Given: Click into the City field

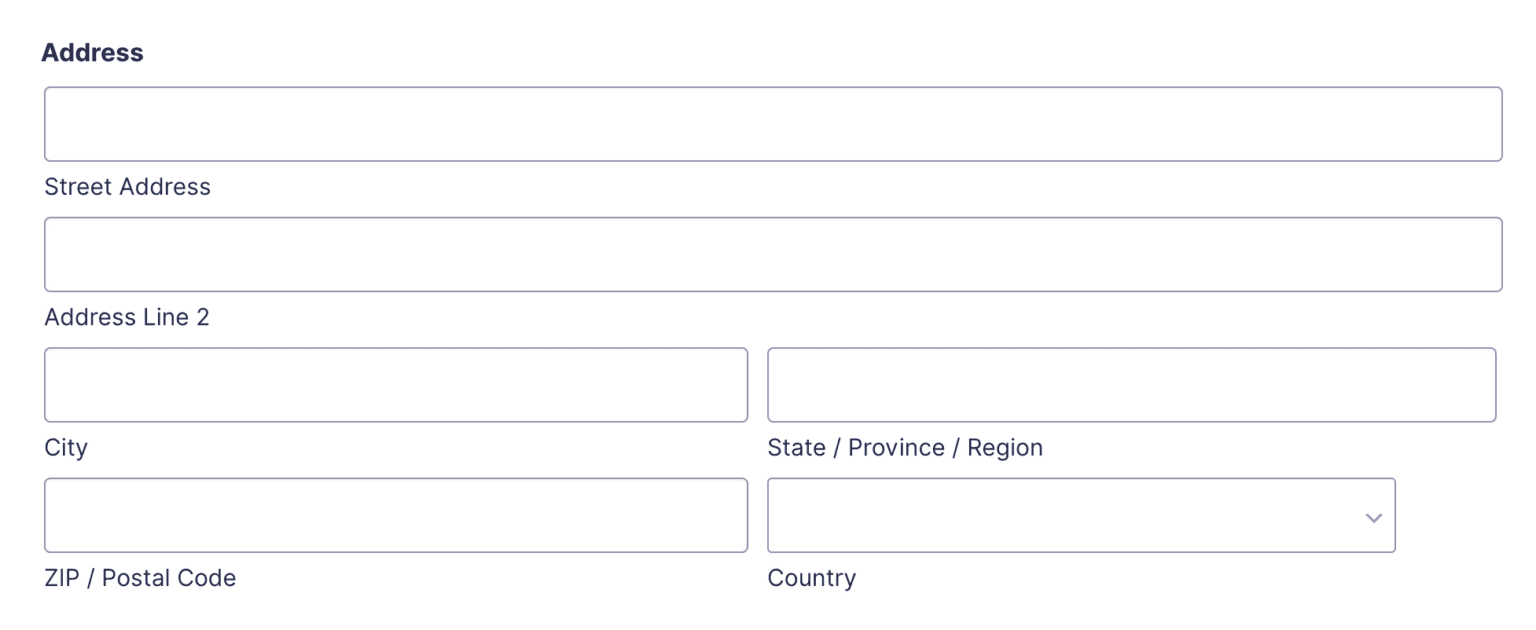Looking at the screenshot, I should pos(396,385).
